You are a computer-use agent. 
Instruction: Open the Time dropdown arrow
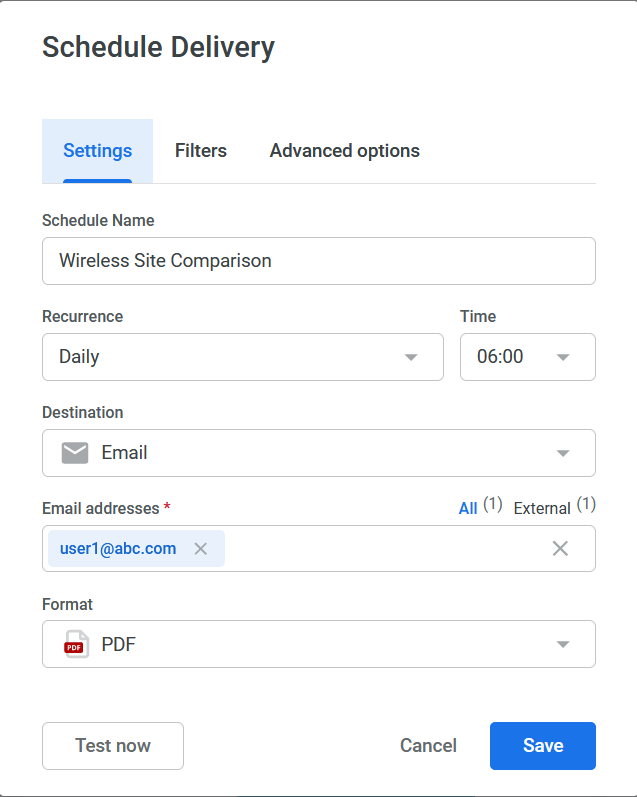tap(563, 357)
